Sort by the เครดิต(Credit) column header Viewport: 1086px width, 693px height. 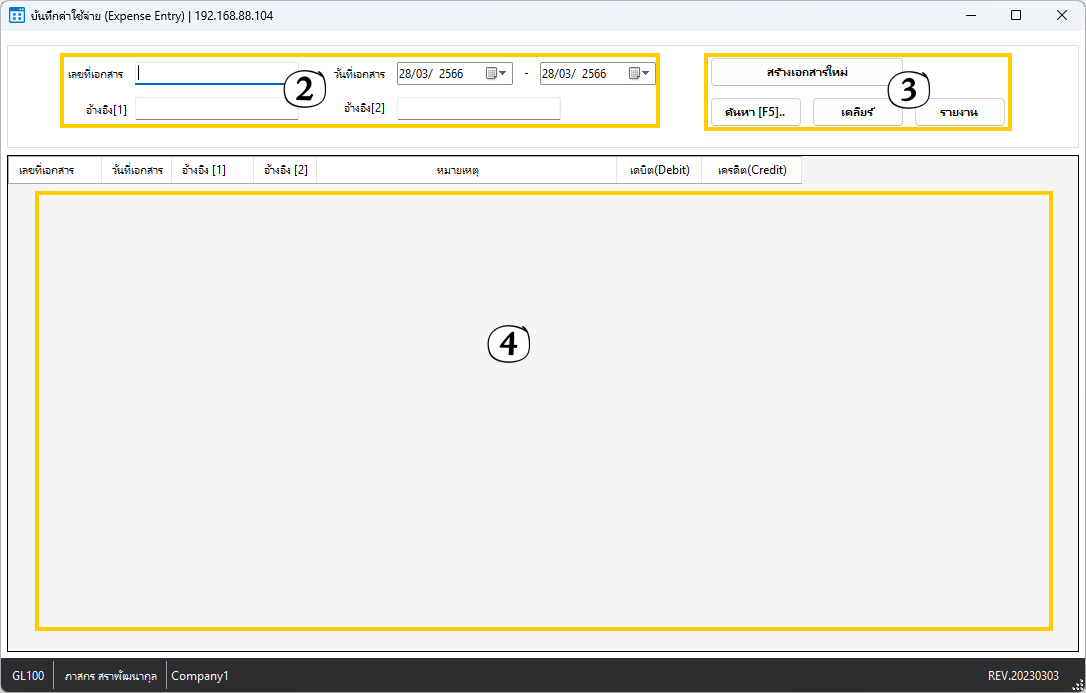(x=751, y=170)
